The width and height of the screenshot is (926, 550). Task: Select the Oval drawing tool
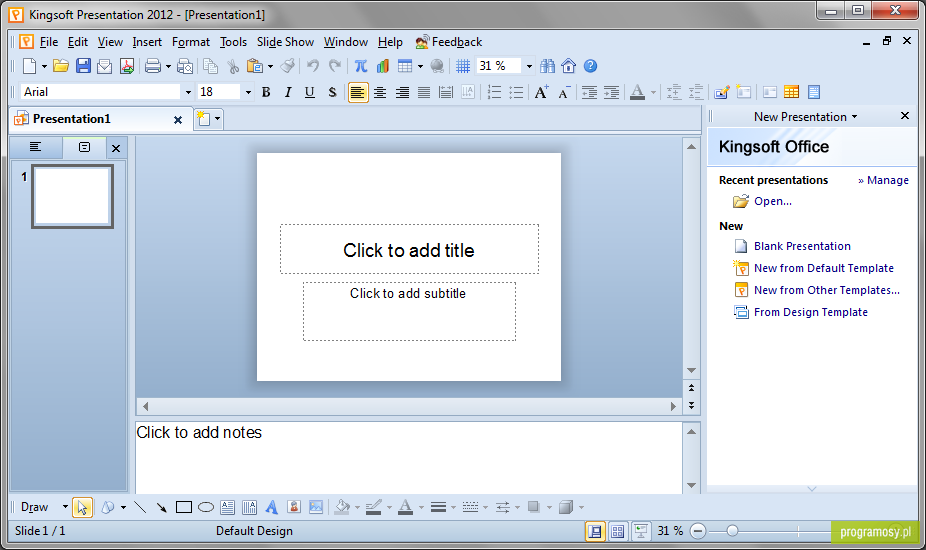pyautogui.click(x=206, y=507)
